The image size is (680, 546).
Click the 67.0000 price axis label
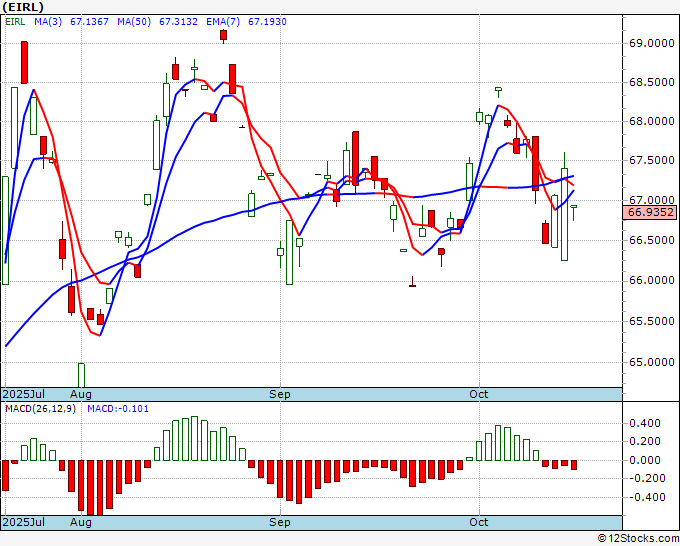coord(652,200)
